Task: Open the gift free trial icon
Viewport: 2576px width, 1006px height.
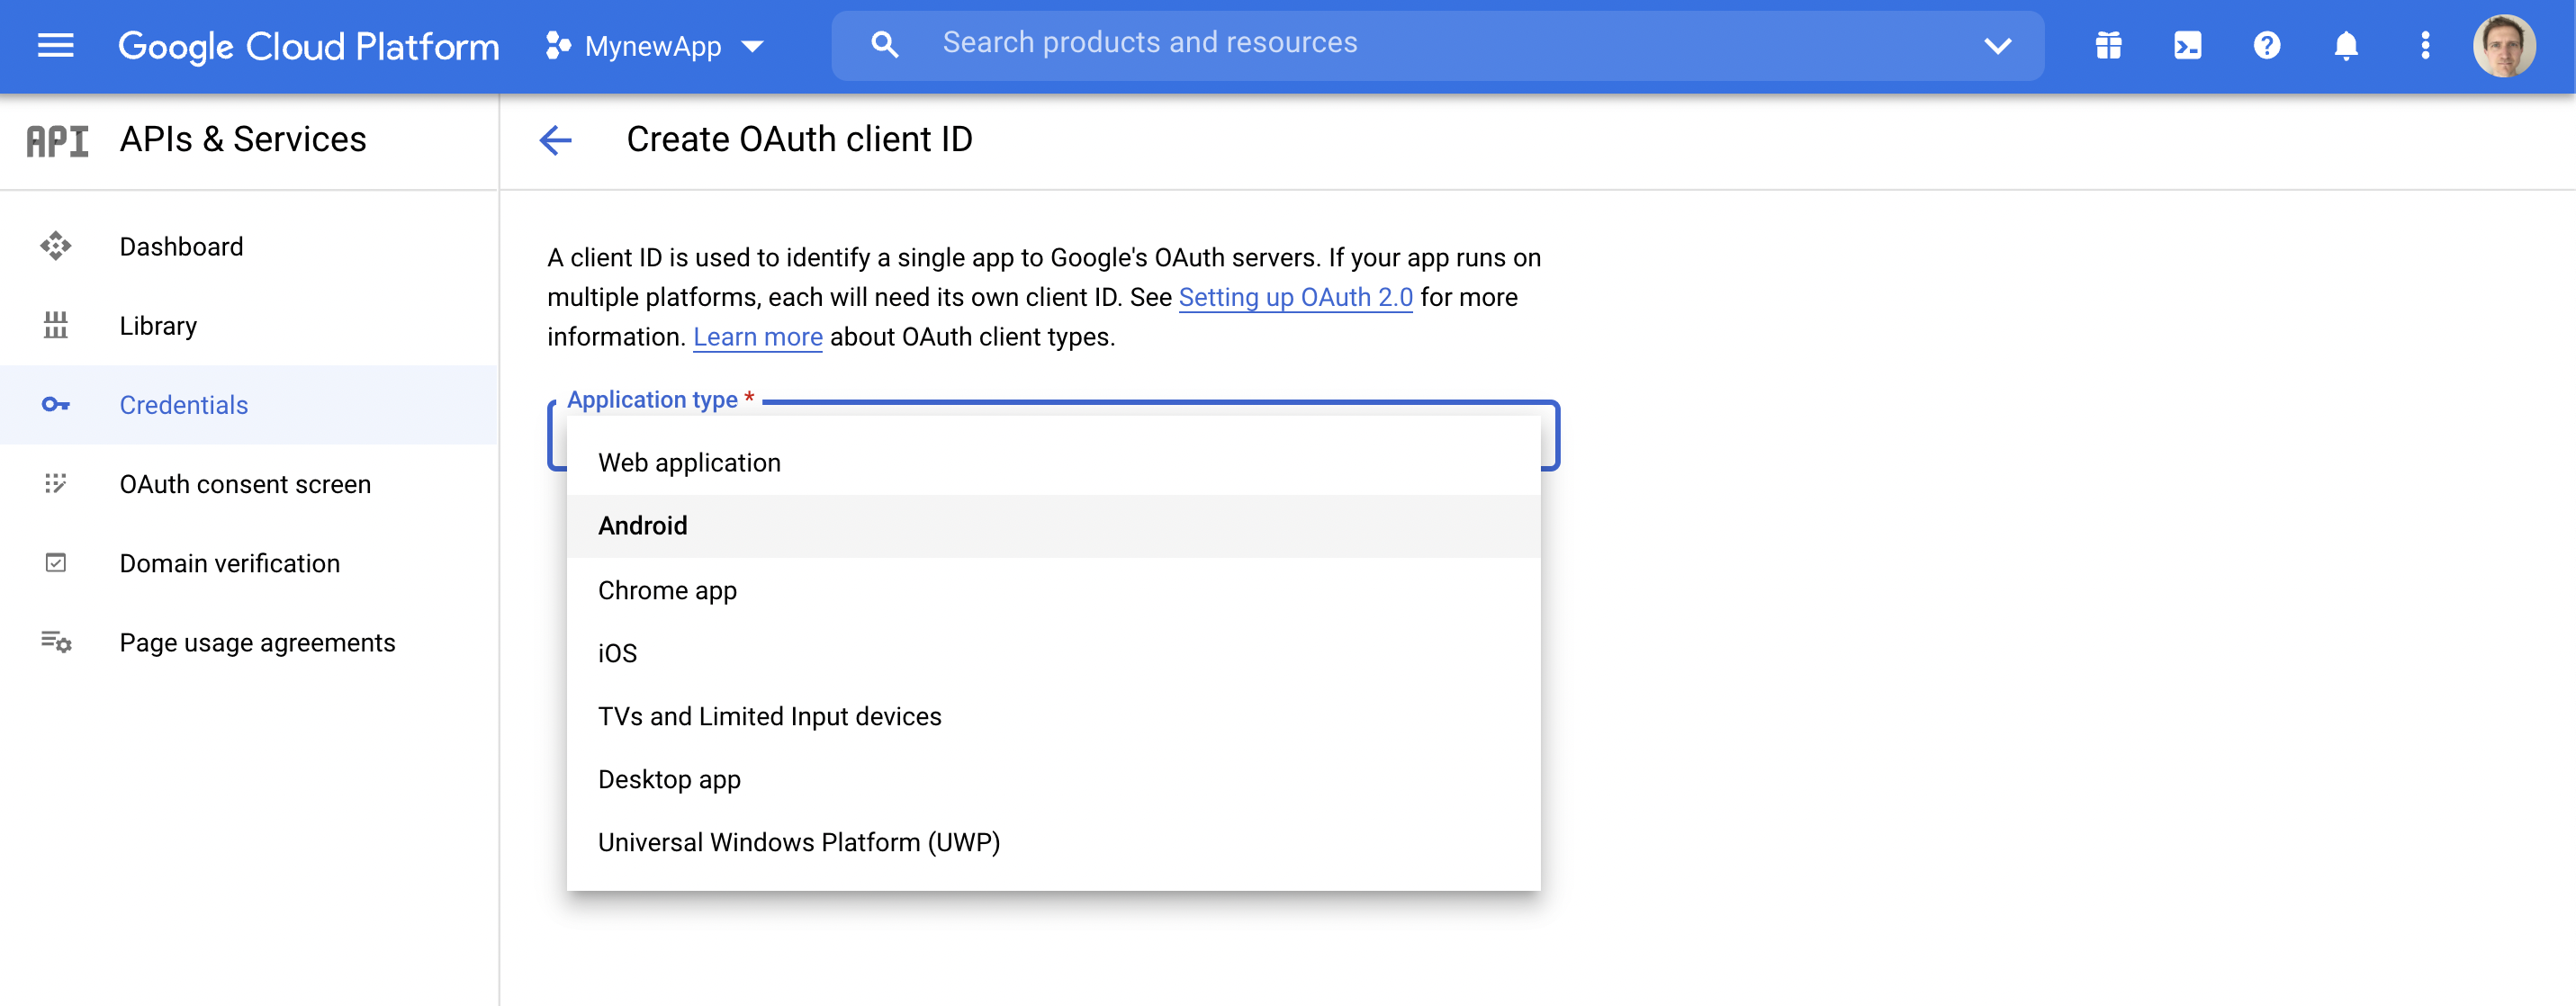Action: pos(2108,46)
